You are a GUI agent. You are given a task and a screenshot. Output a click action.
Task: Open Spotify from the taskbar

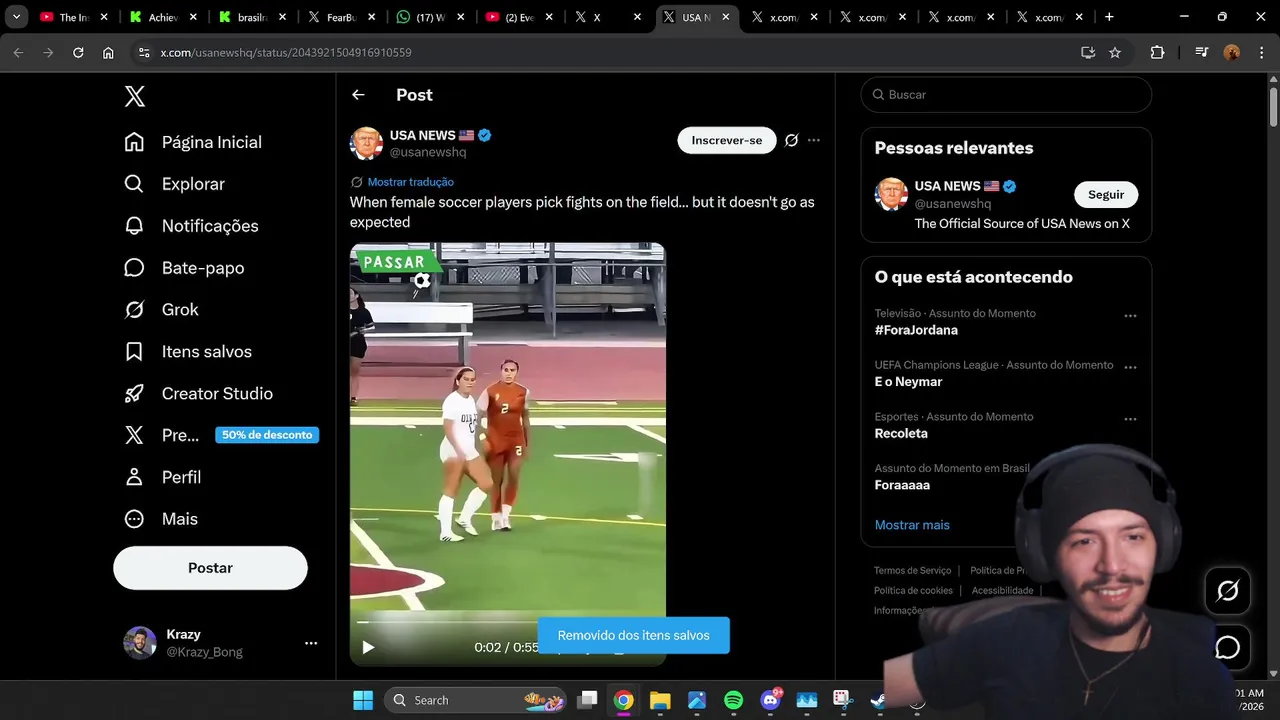[733, 700]
